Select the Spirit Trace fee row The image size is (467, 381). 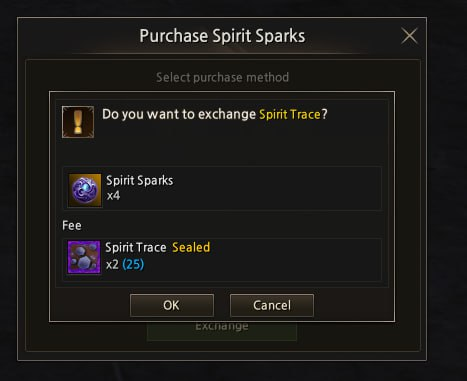222,259
